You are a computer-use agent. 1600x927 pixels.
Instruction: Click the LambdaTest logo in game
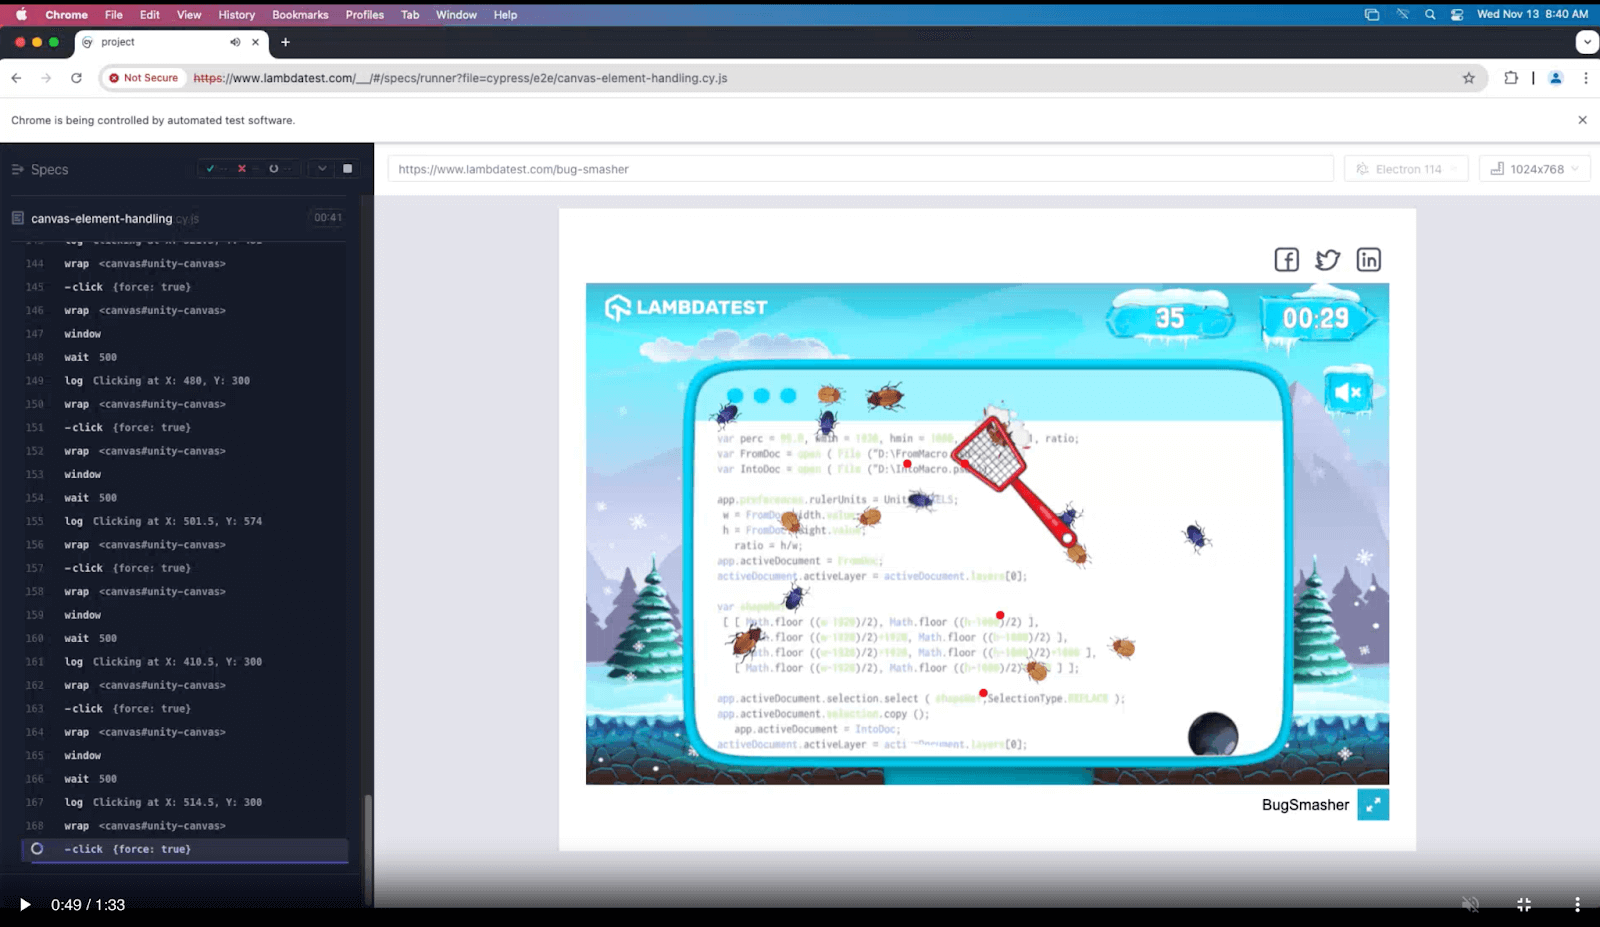click(x=686, y=307)
